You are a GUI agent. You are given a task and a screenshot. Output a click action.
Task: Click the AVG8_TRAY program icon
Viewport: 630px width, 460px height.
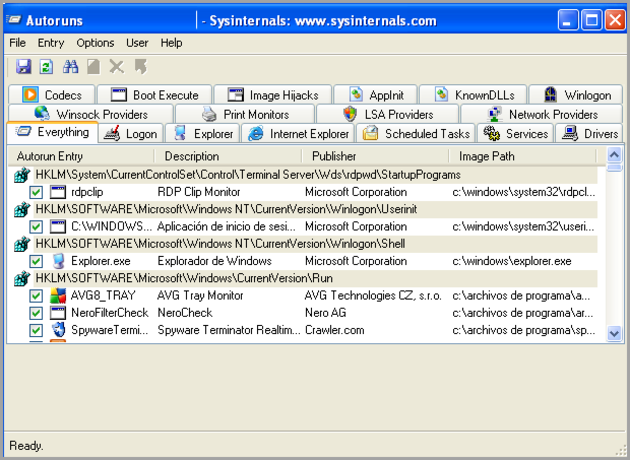58,296
